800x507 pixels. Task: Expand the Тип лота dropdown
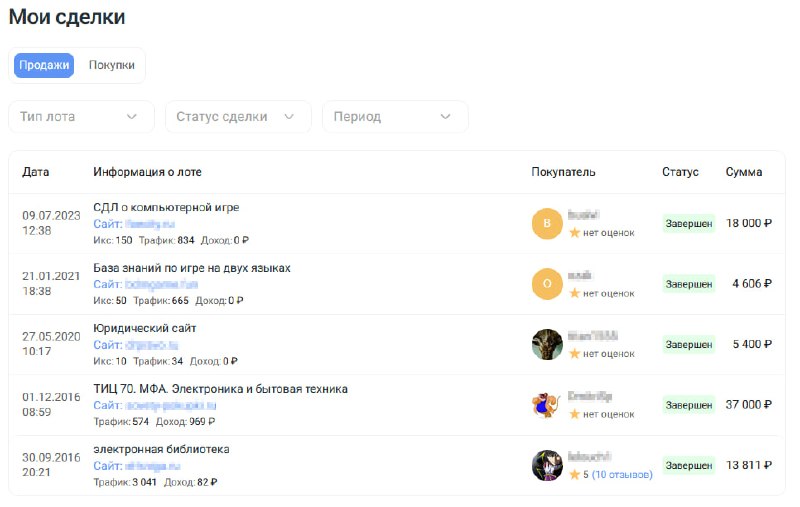coord(81,117)
